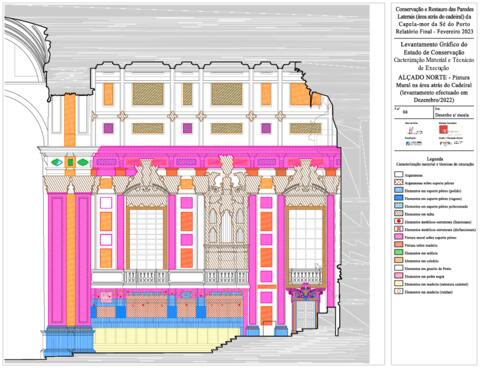Click the blue logo at bottom of title block
This screenshot has height=368, width=480.
tap(414, 143)
